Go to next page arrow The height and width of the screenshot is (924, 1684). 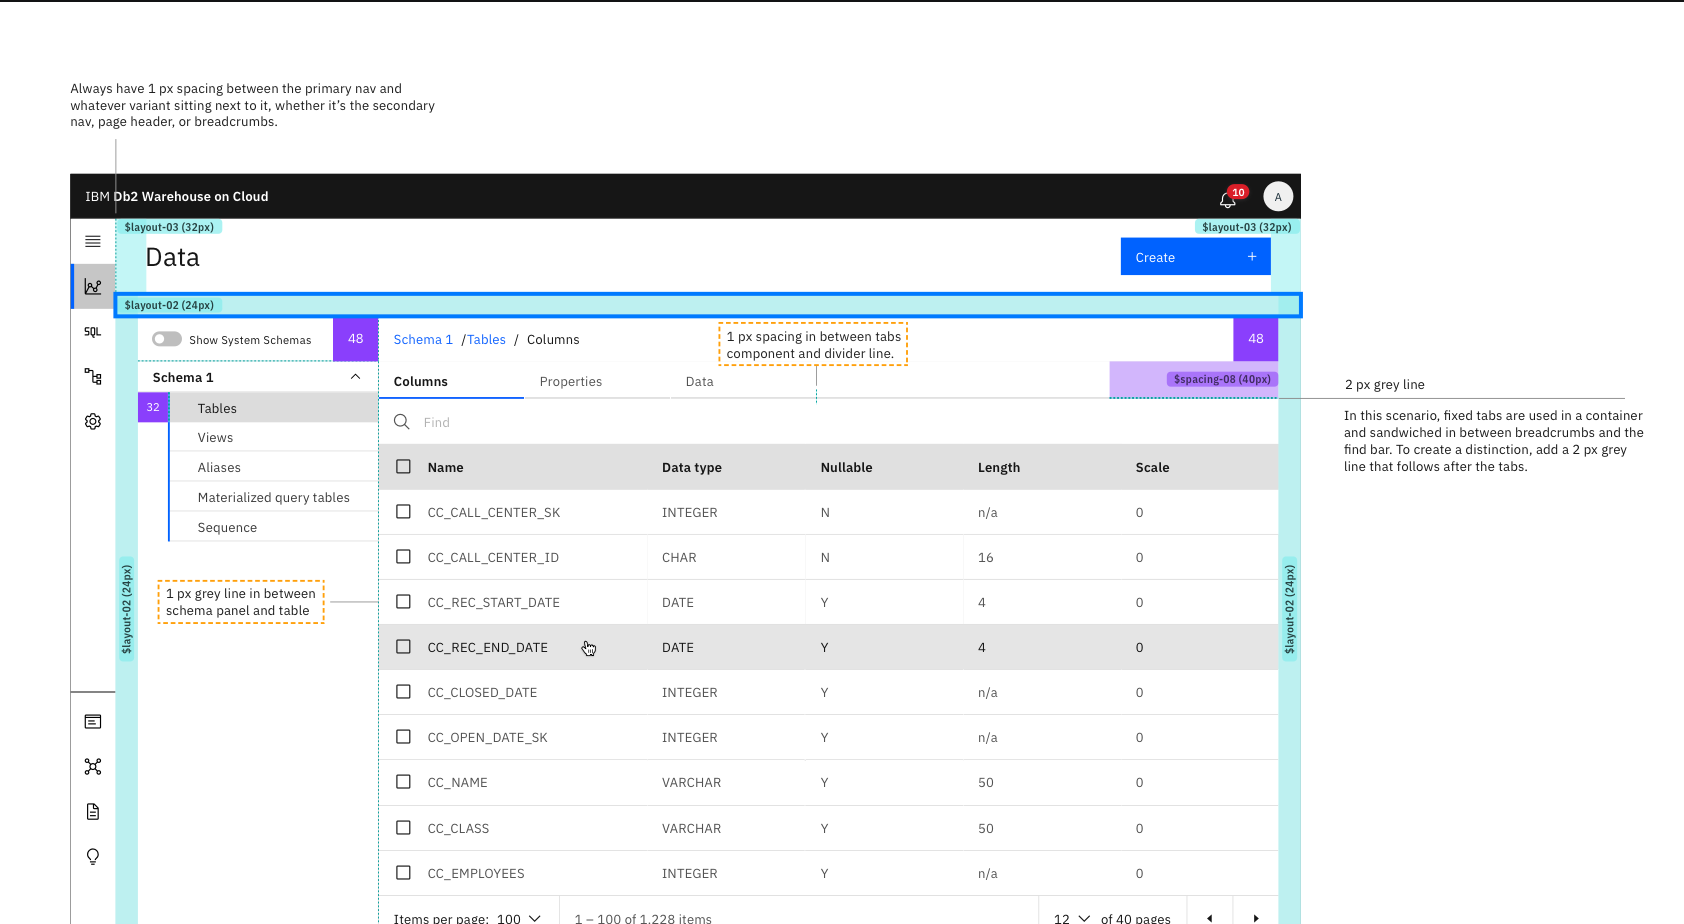[1256, 918]
